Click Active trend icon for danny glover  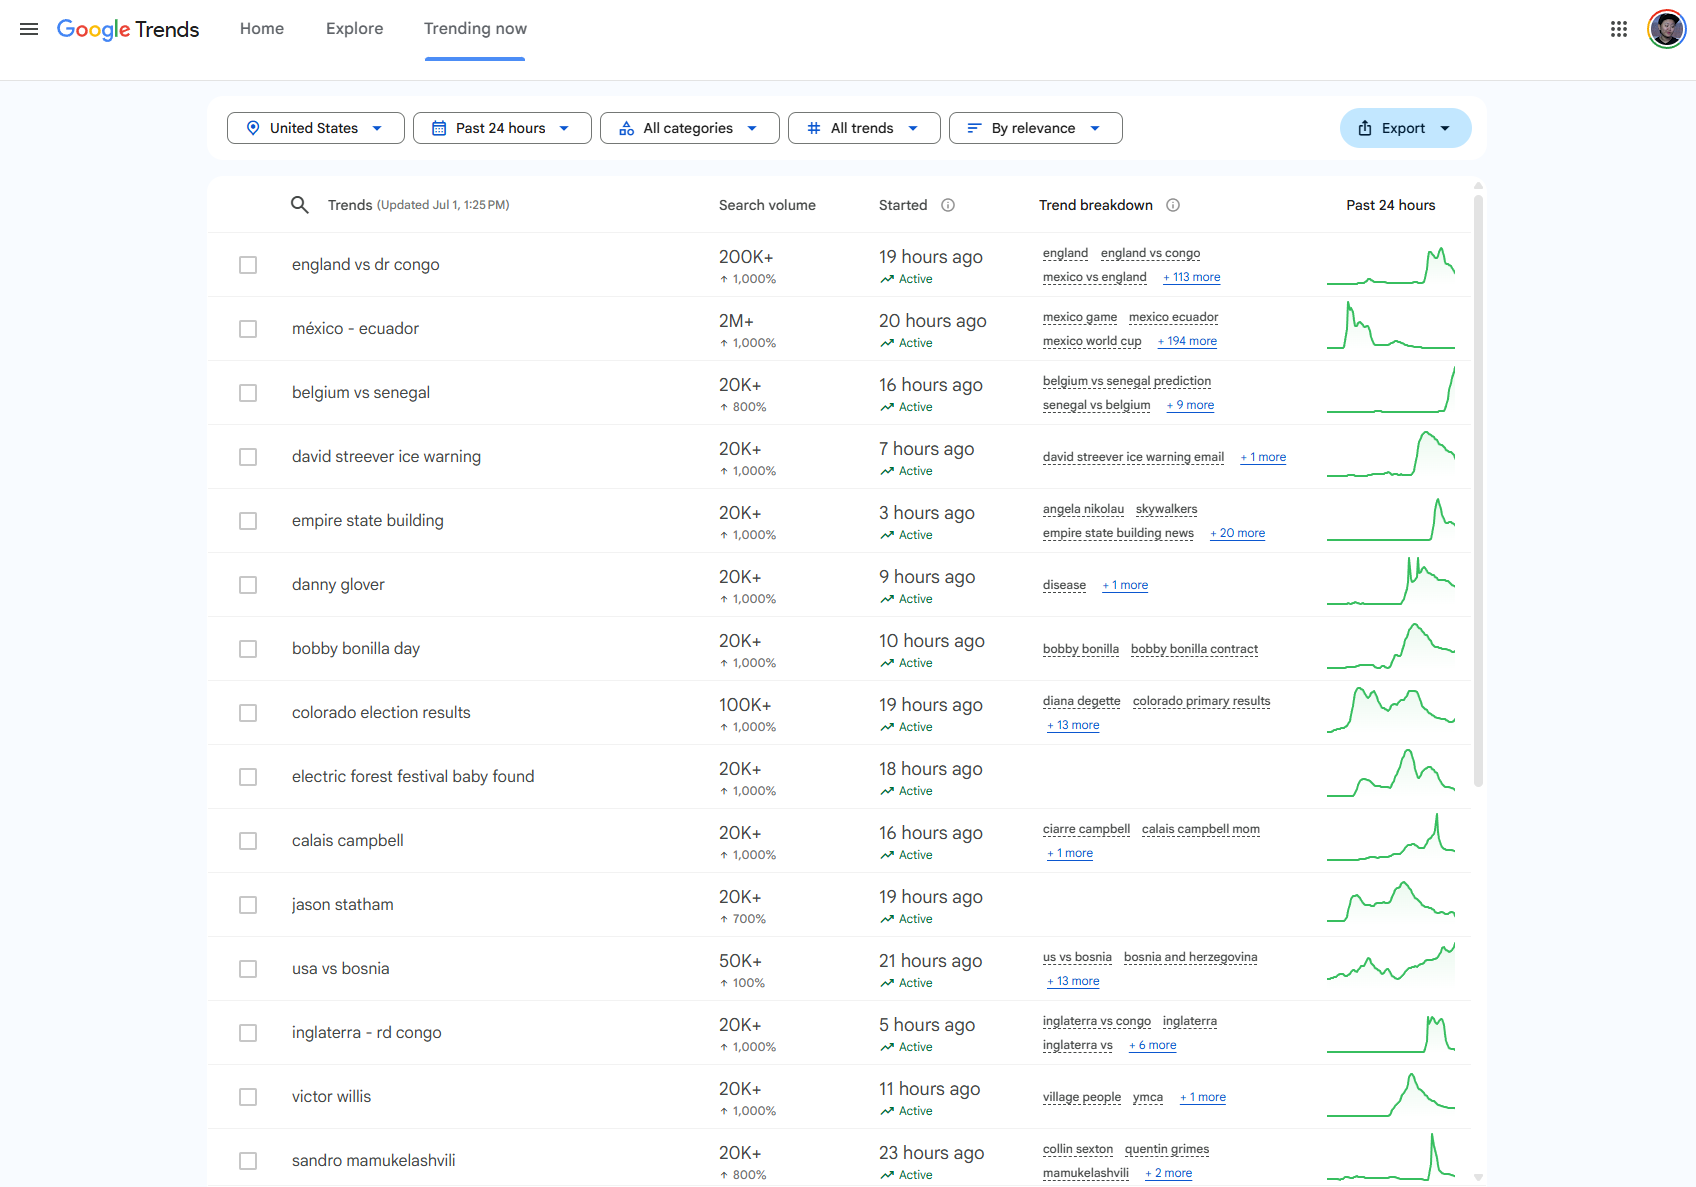[x=887, y=599]
